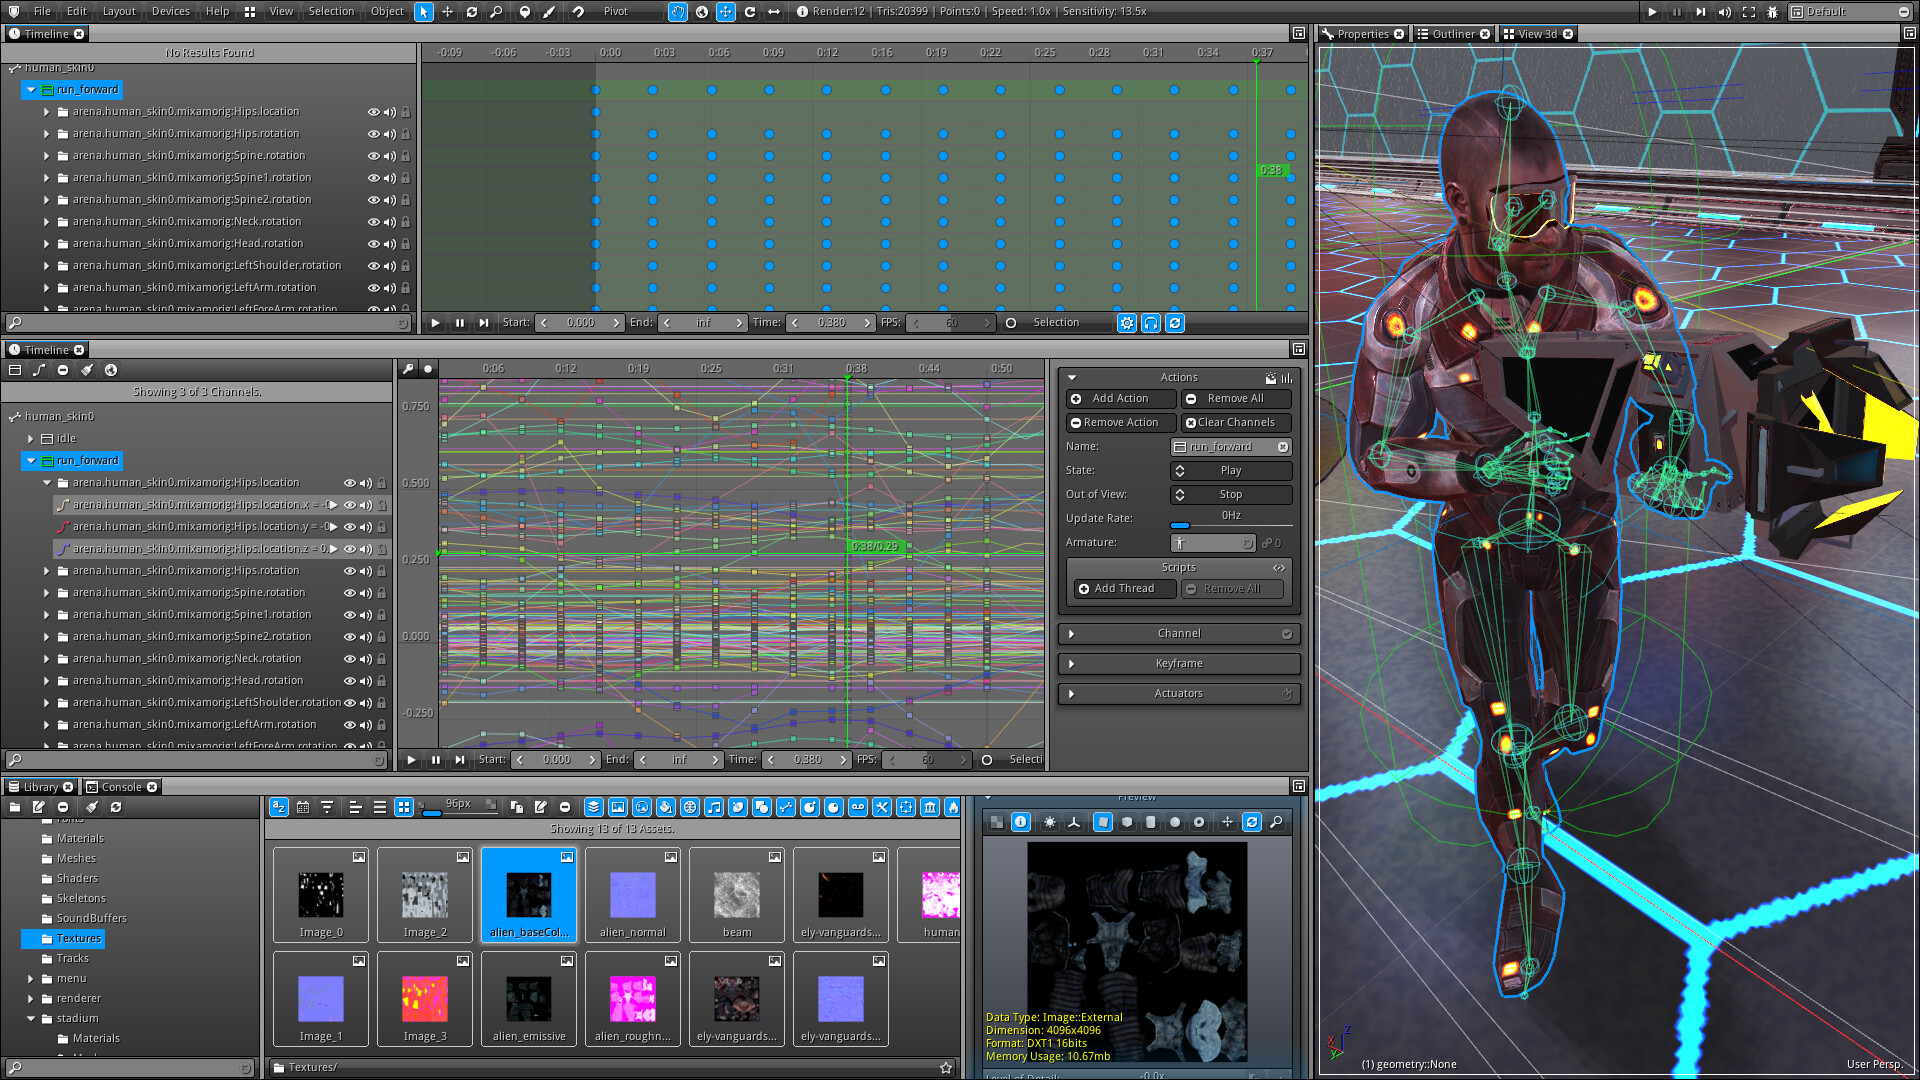Image resolution: width=1920 pixels, height=1080 pixels.
Task: Lock the Neck.rotation channel
Action: coord(405,221)
